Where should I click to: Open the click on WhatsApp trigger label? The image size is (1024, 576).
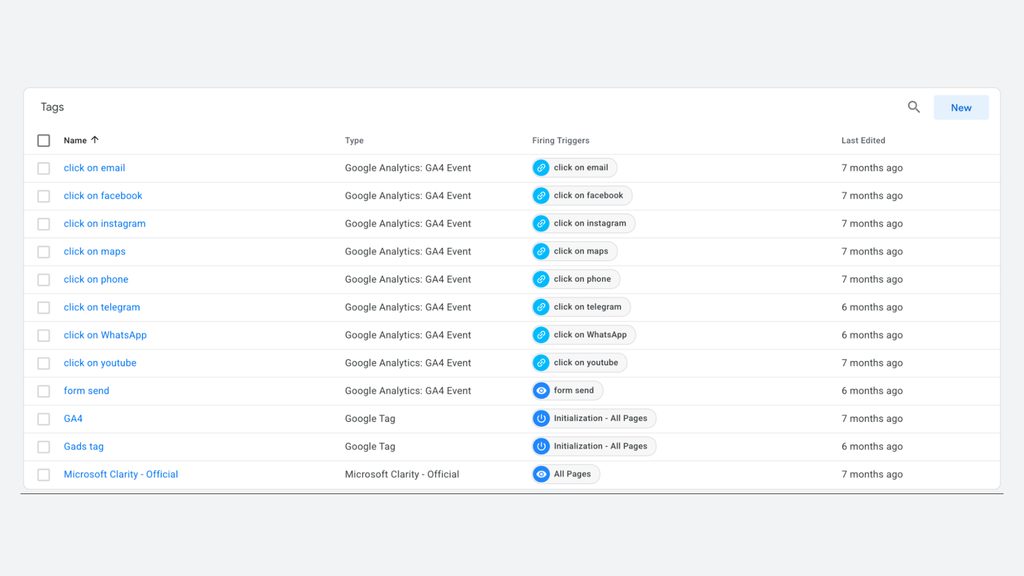tap(590, 335)
